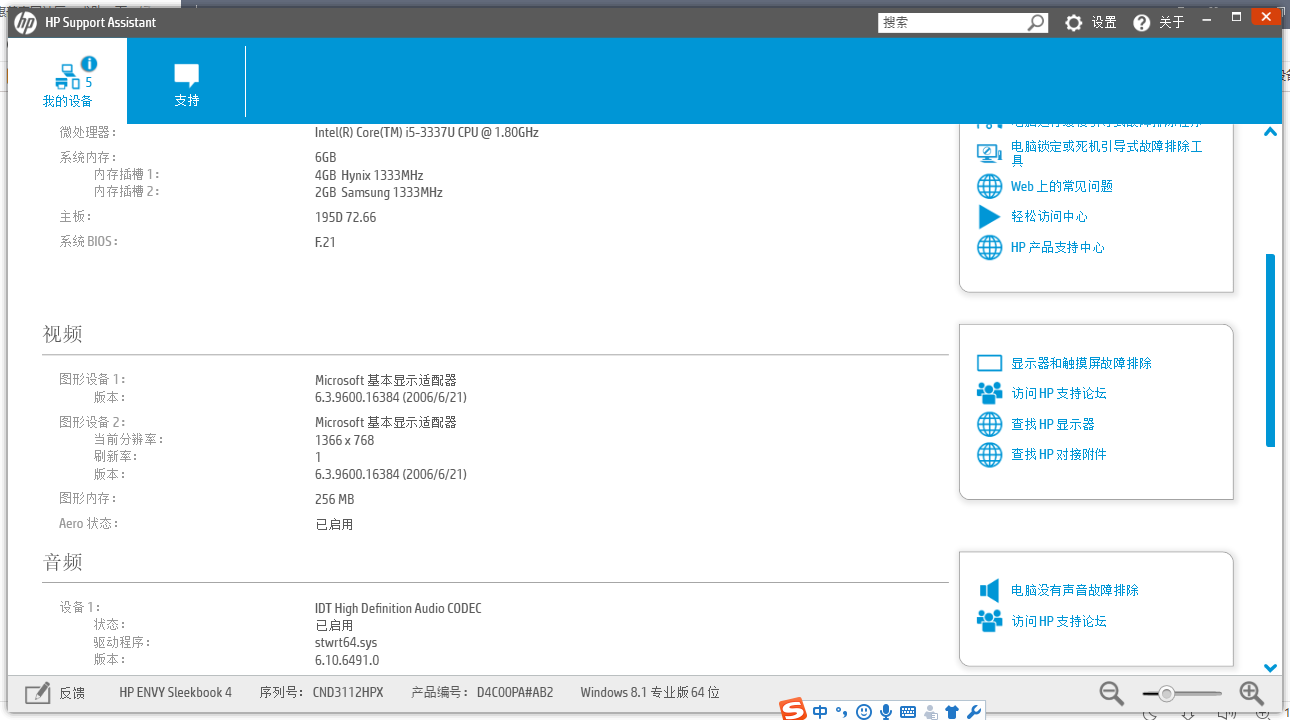Open 轻松访问中心 link

1049,216
